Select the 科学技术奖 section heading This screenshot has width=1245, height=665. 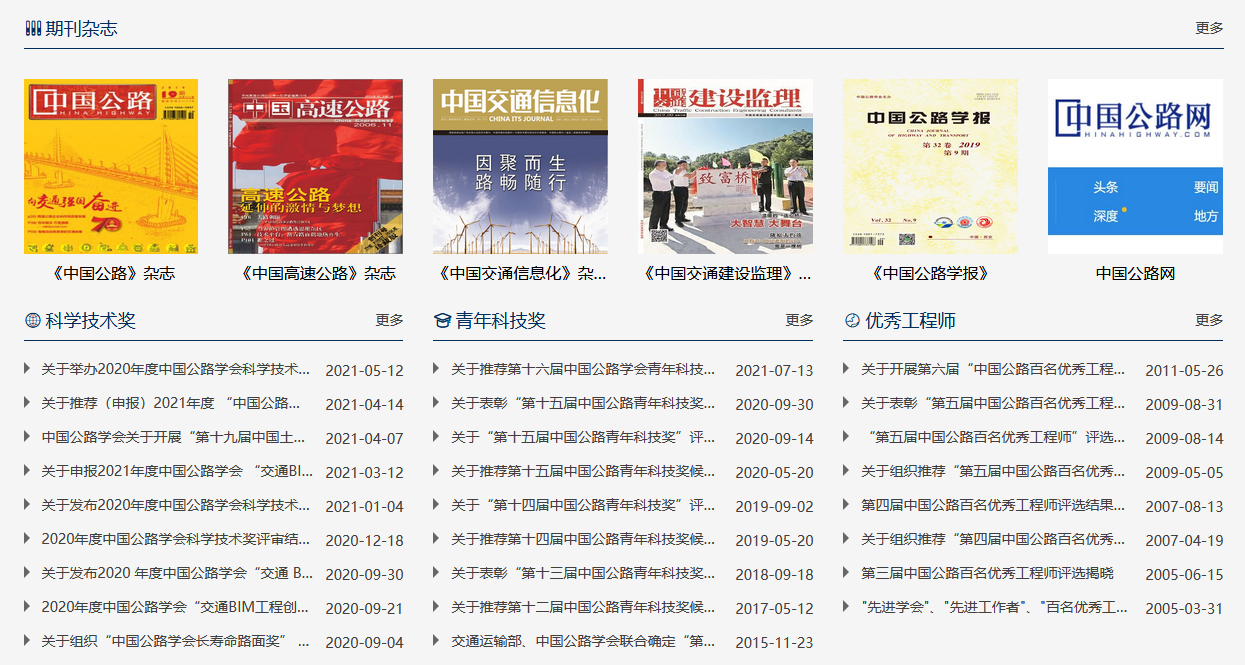(90, 320)
